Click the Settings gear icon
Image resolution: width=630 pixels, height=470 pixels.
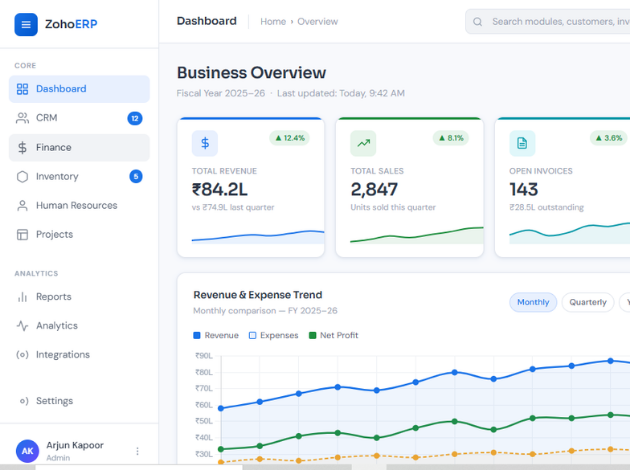[24, 401]
